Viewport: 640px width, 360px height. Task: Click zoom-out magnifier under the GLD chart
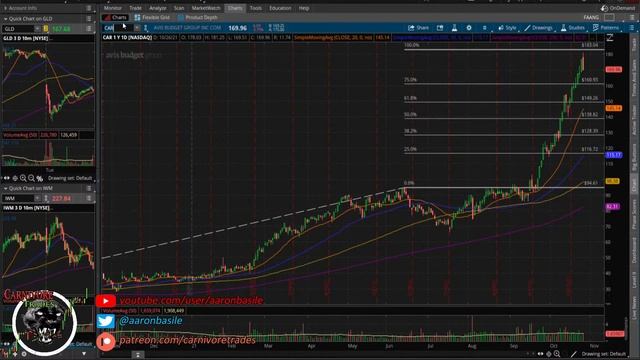pos(31,178)
